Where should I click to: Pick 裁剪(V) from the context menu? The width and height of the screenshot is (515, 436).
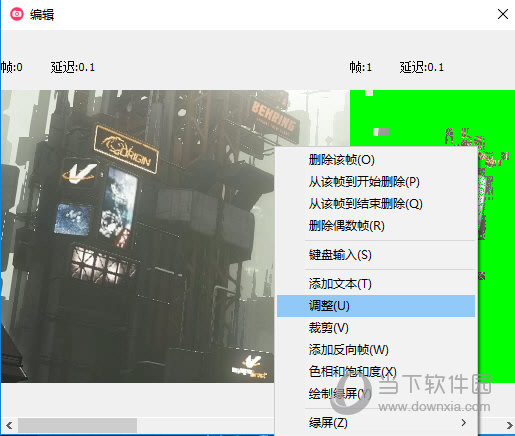[x=376, y=328]
